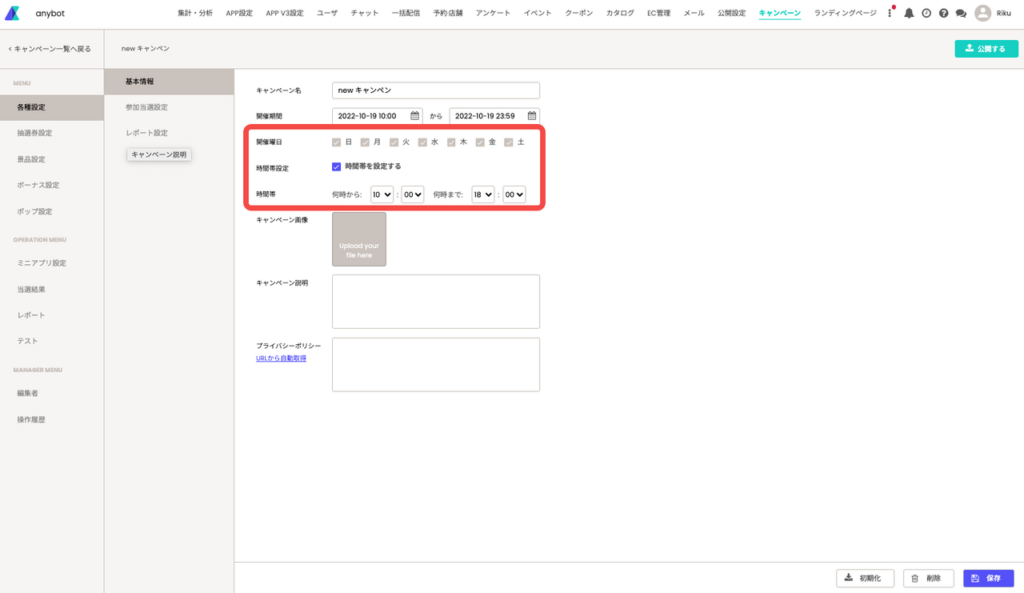
Task: Open the end hour dropdown showing 18
Action: tap(483, 194)
